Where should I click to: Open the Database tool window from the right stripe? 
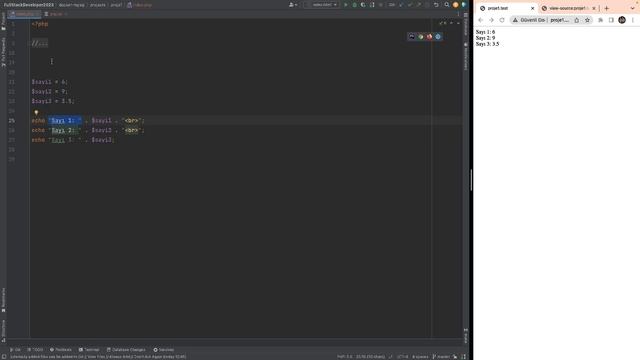coord(466,24)
